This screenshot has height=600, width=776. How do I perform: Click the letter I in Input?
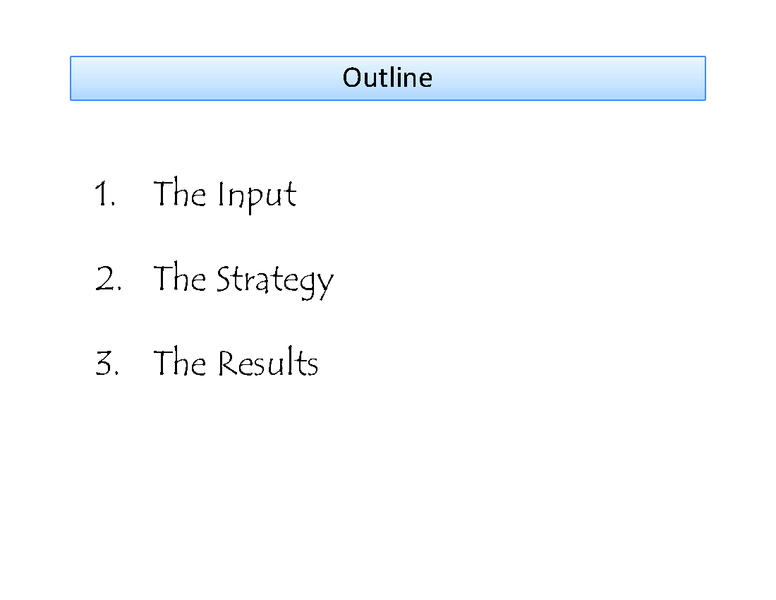221,194
